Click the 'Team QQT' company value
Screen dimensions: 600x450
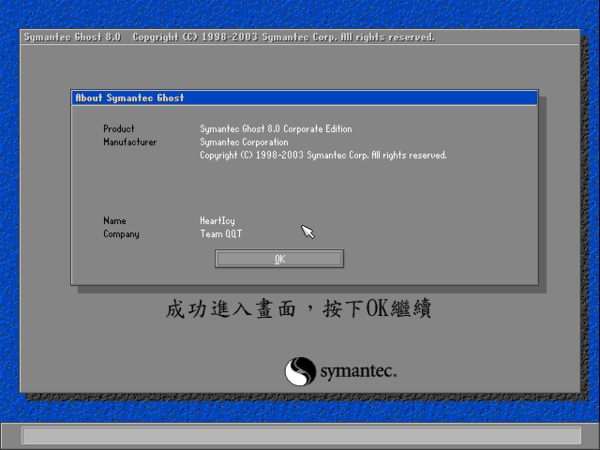[221, 234]
